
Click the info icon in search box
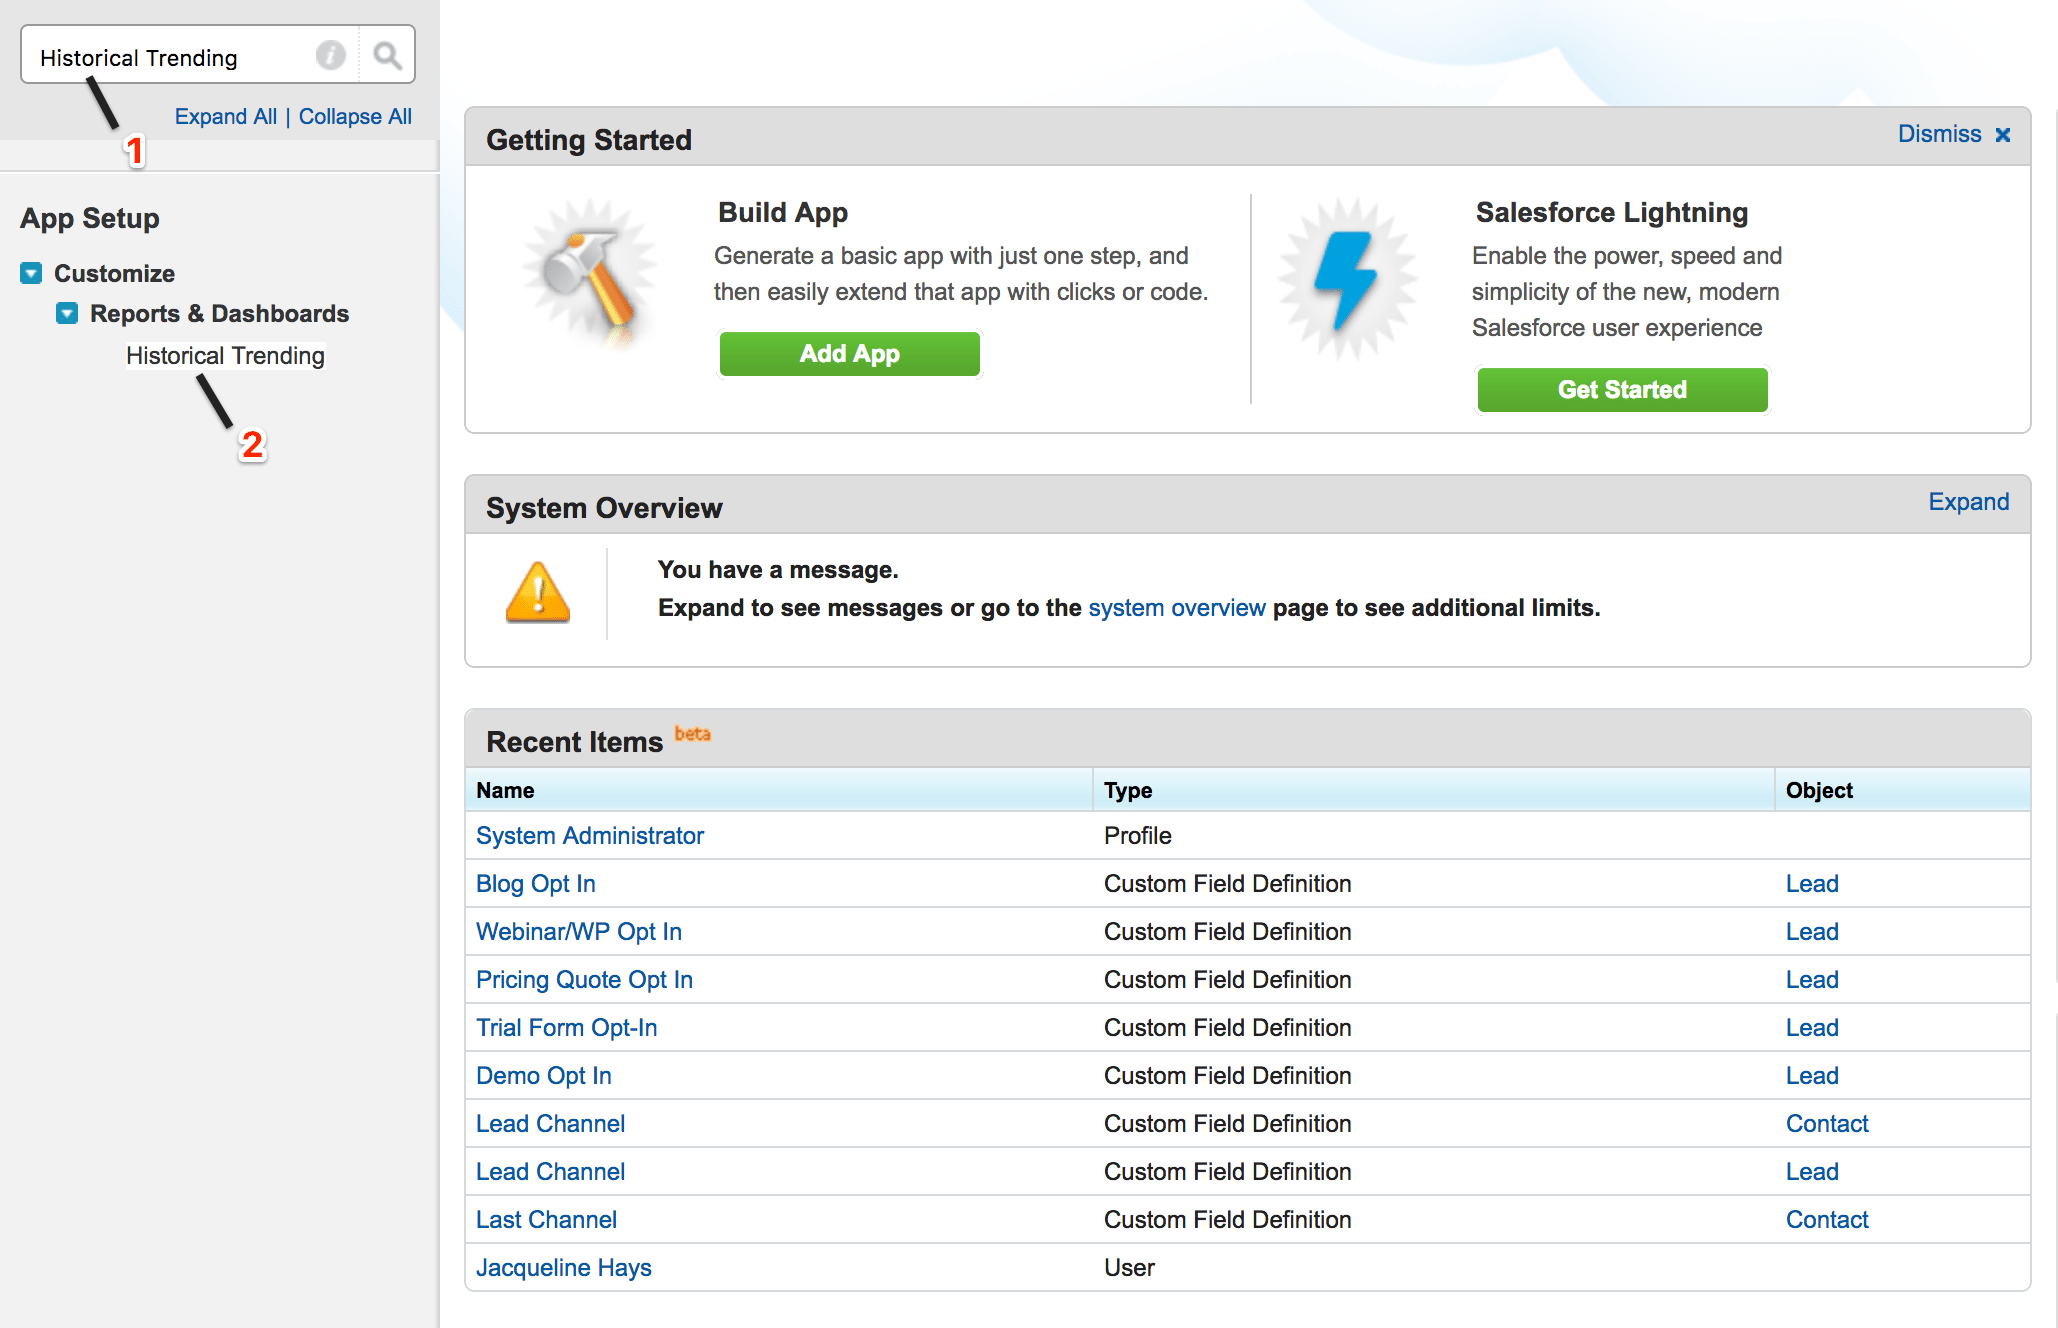point(331,55)
